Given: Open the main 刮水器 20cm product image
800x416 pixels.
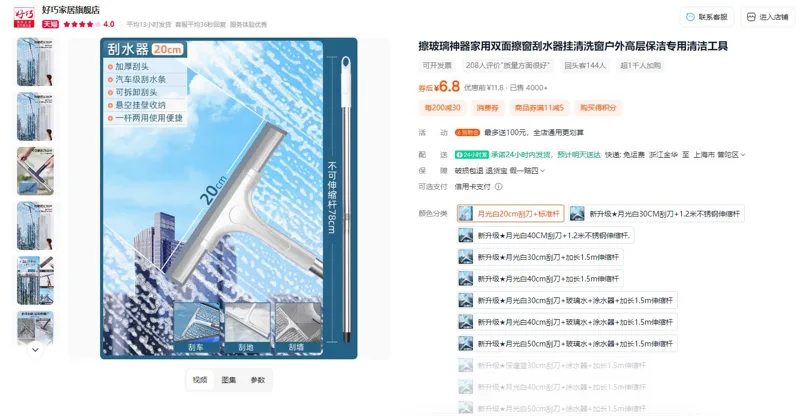Looking at the screenshot, I should coord(229,198).
